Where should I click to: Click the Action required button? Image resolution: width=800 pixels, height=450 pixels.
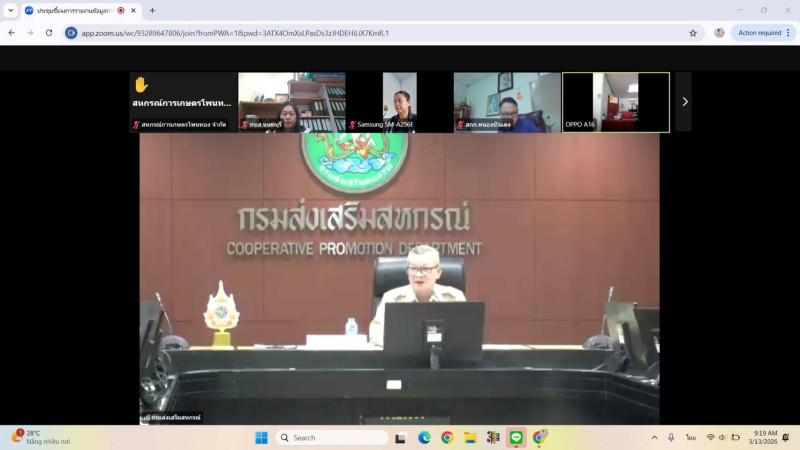tap(760, 33)
